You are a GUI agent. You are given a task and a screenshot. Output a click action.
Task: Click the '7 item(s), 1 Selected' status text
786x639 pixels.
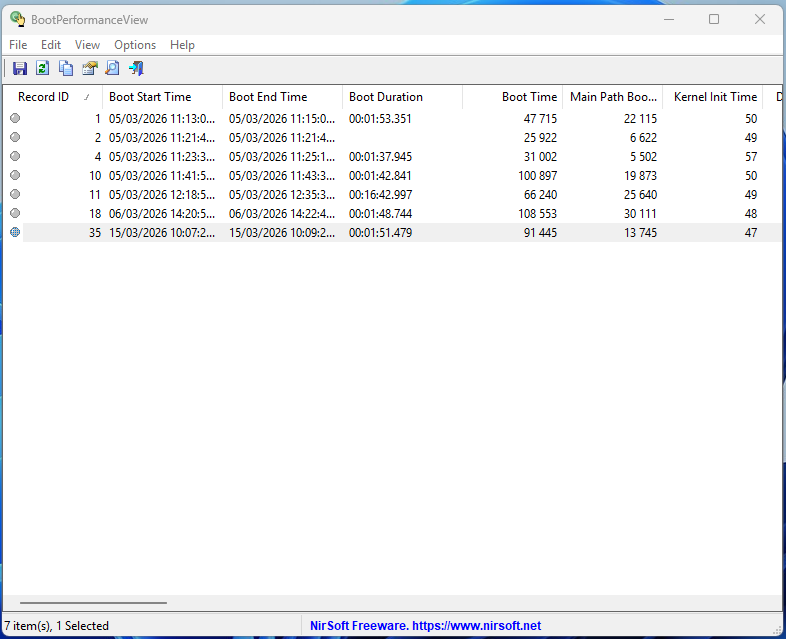point(57,626)
